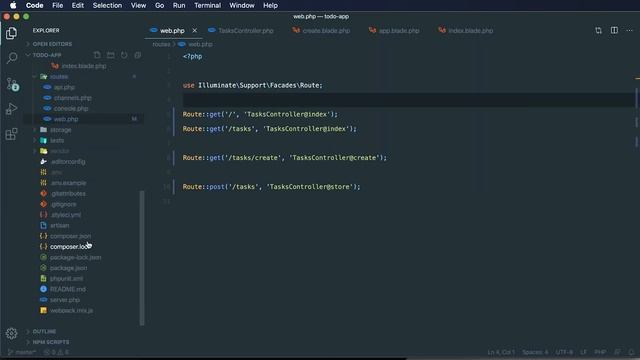Change end of line sequence LF

pyautogui.click(x=583, y=352)
